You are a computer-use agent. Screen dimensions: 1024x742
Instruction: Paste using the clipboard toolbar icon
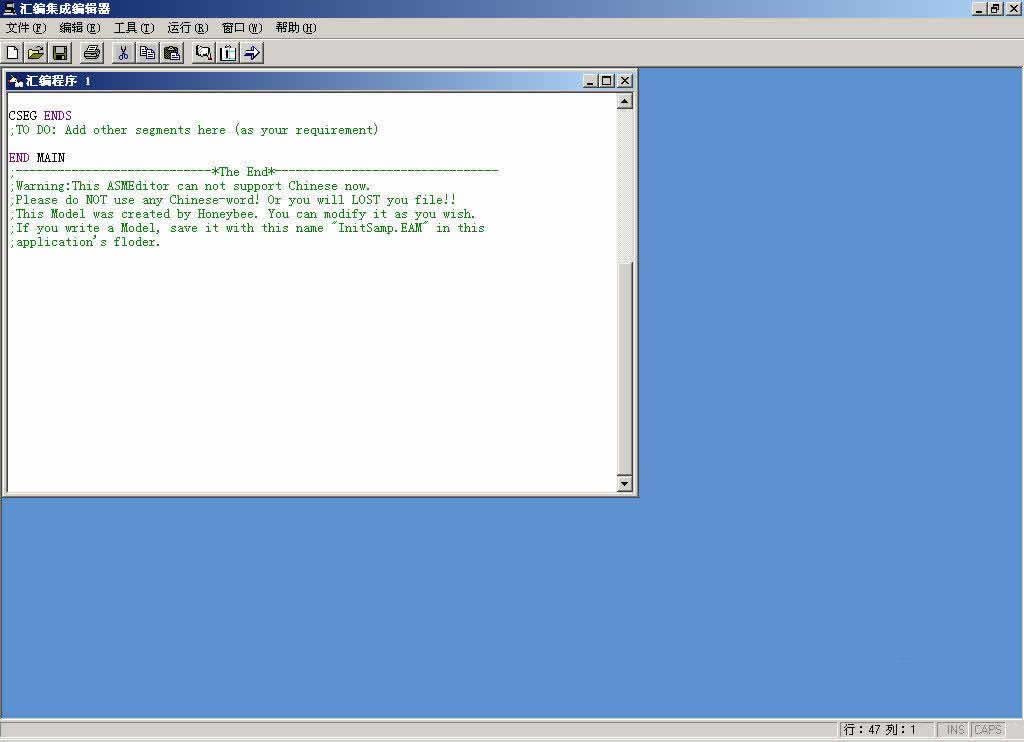[171, 53]
